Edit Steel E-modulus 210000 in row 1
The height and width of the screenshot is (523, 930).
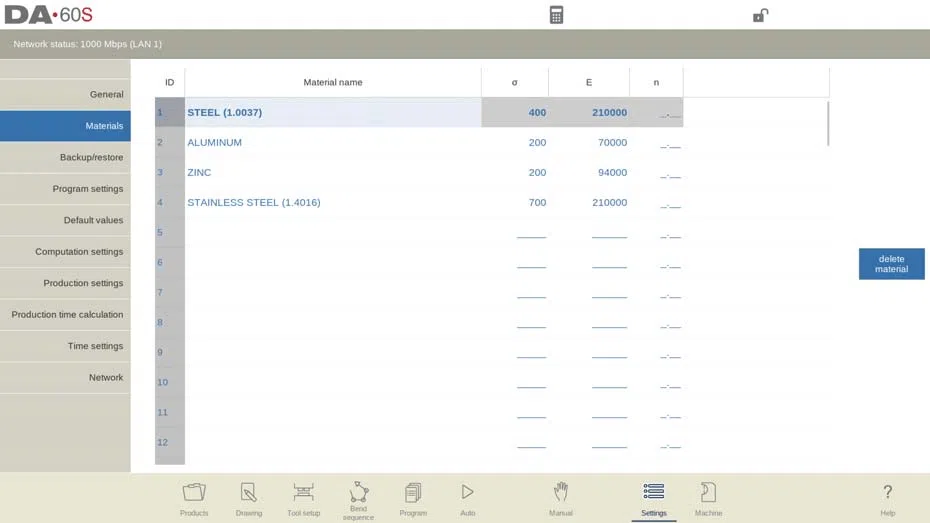point(609,113)
